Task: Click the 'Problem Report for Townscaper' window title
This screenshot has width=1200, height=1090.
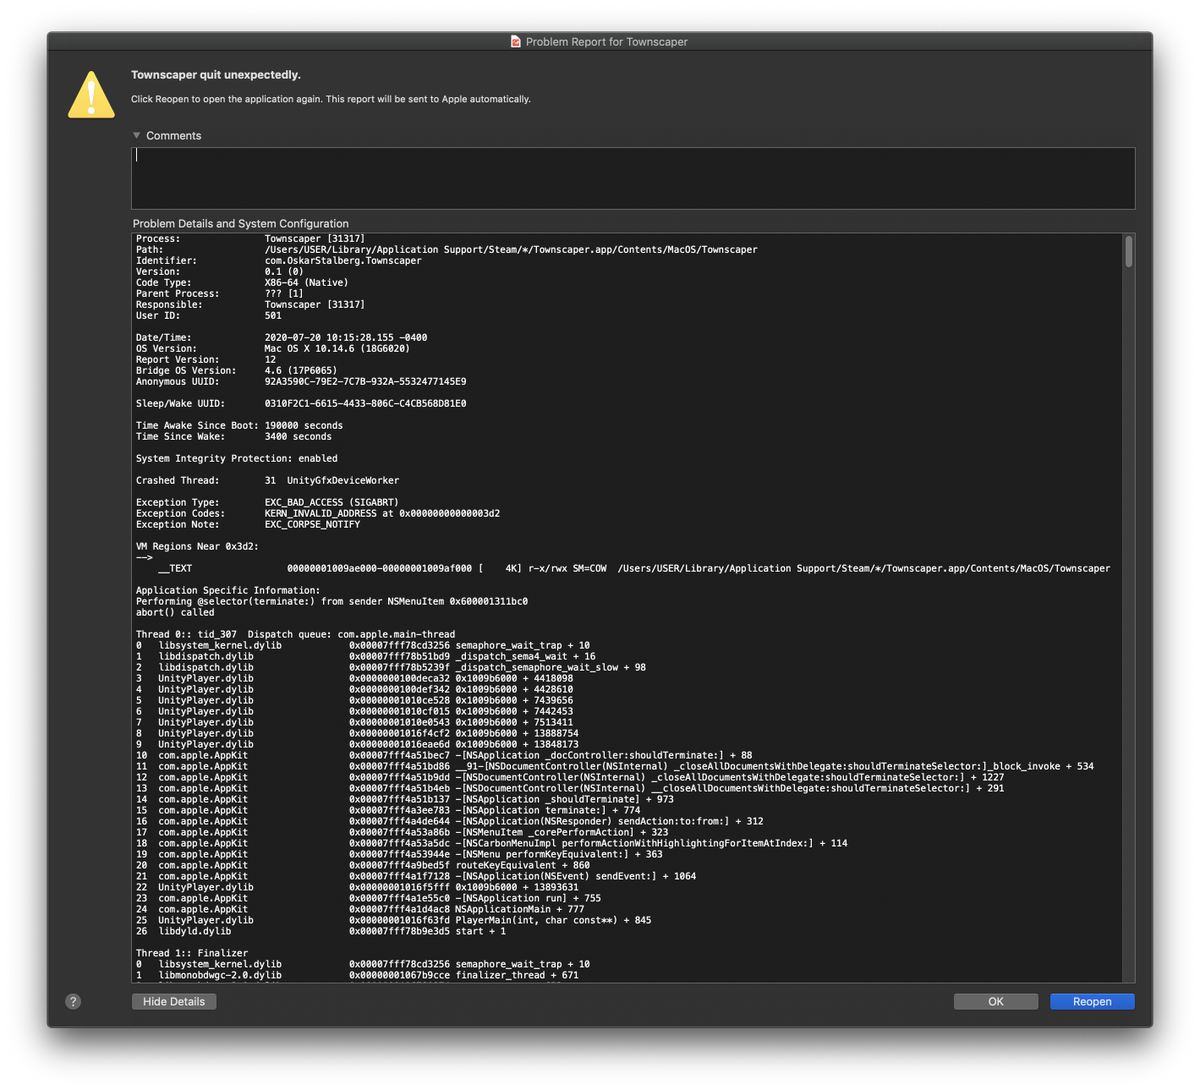Action: (x=607, y=42)
